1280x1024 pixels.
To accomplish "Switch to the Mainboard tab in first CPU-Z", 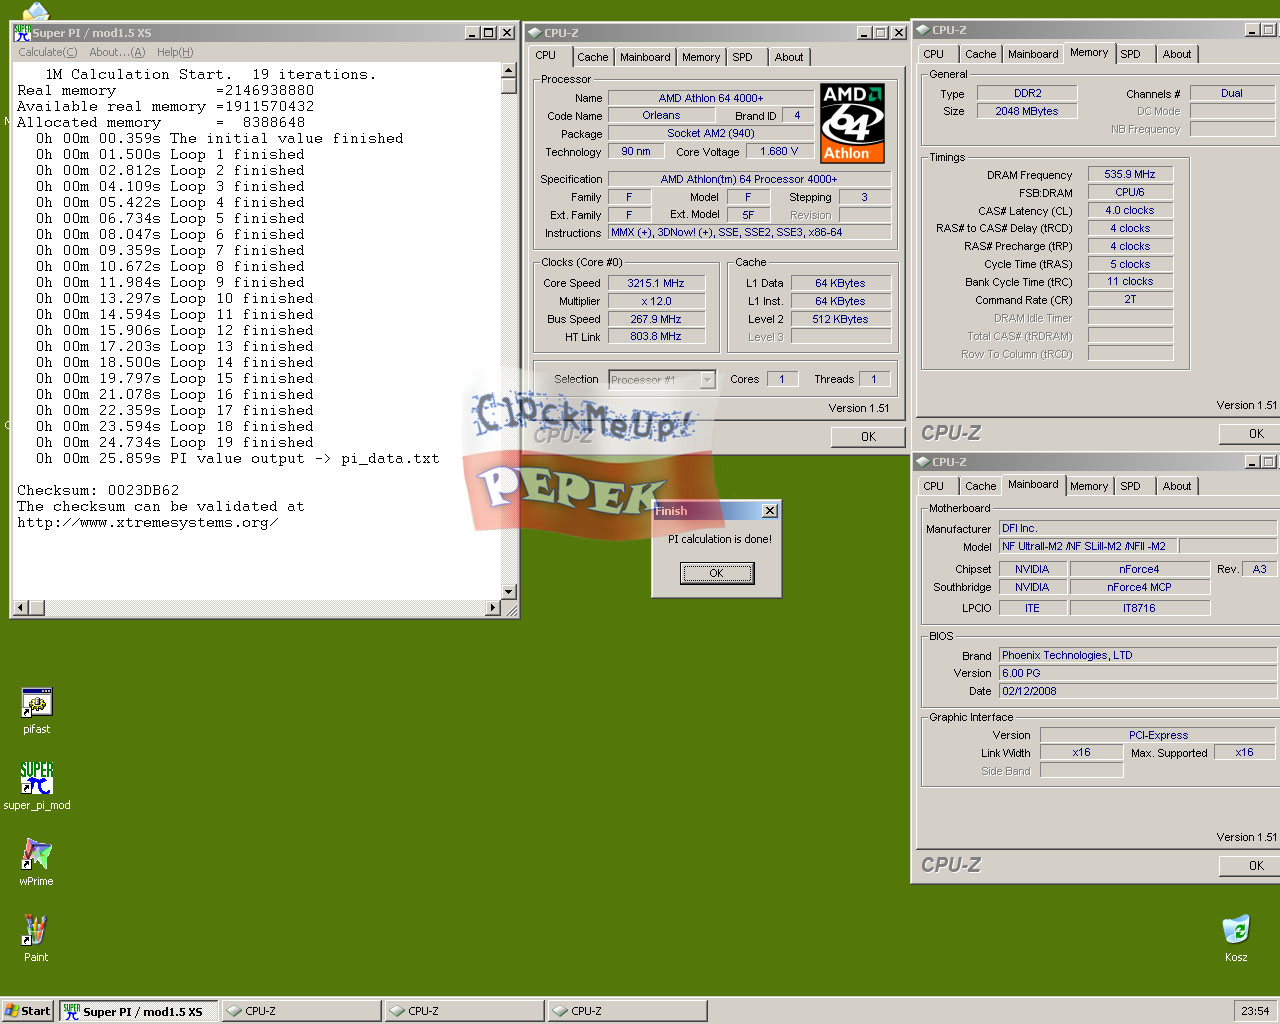I will click(x=645, y=57).
